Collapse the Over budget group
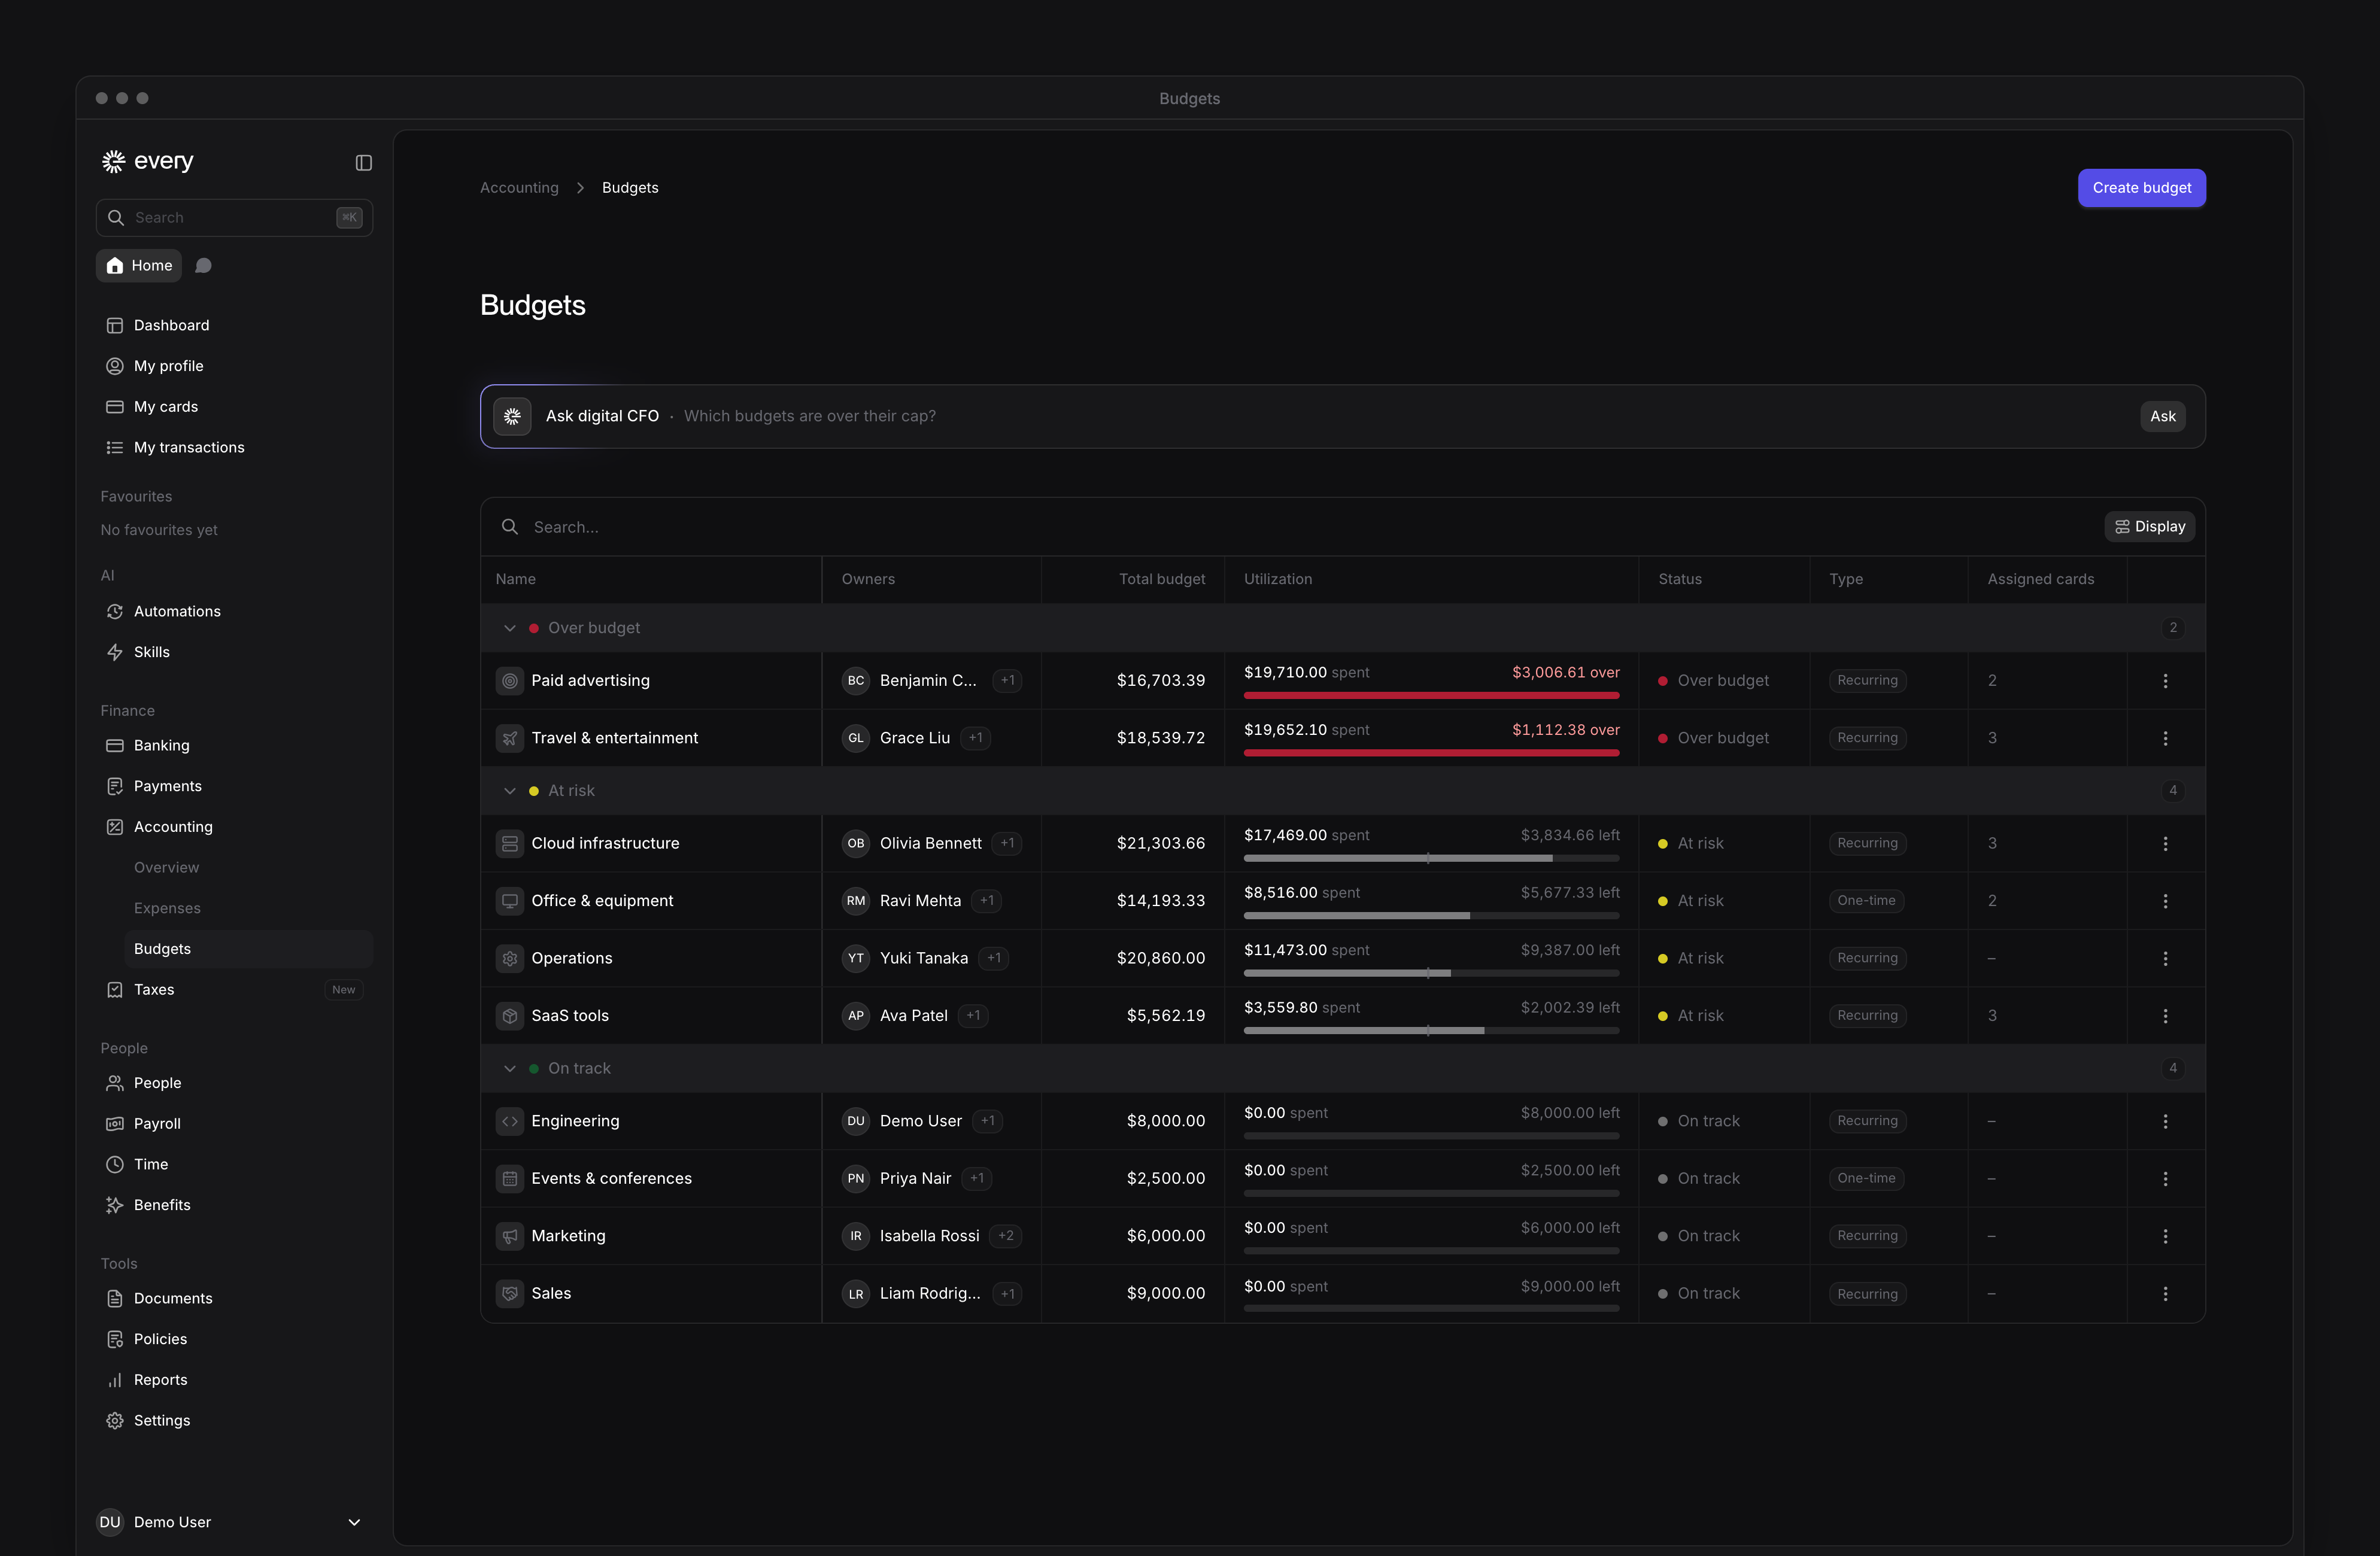 [x=510, y=628]
